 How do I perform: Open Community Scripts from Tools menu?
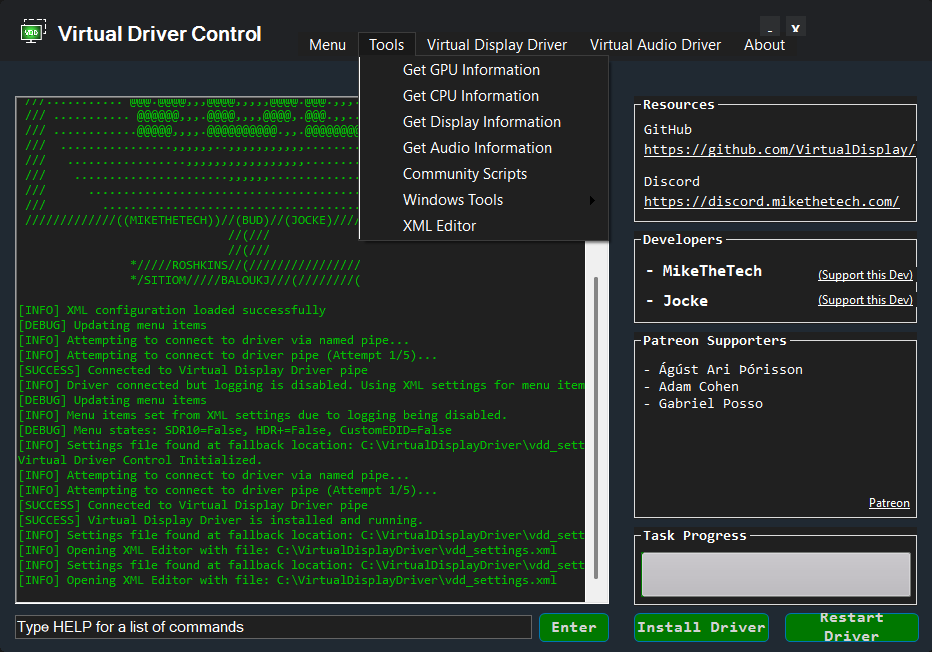pos(484,174)
